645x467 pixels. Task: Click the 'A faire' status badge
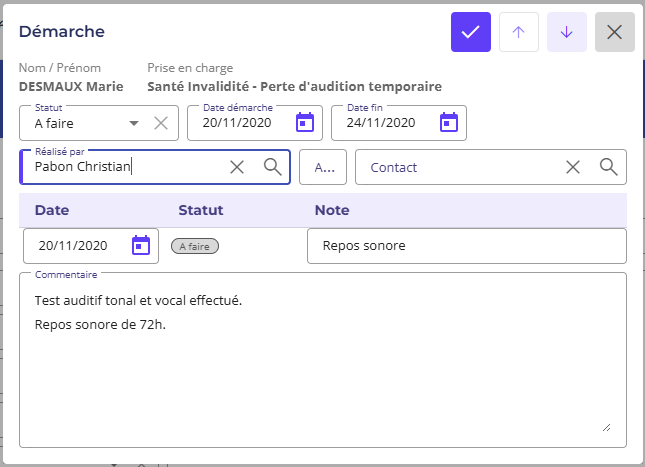pos(194,245)
